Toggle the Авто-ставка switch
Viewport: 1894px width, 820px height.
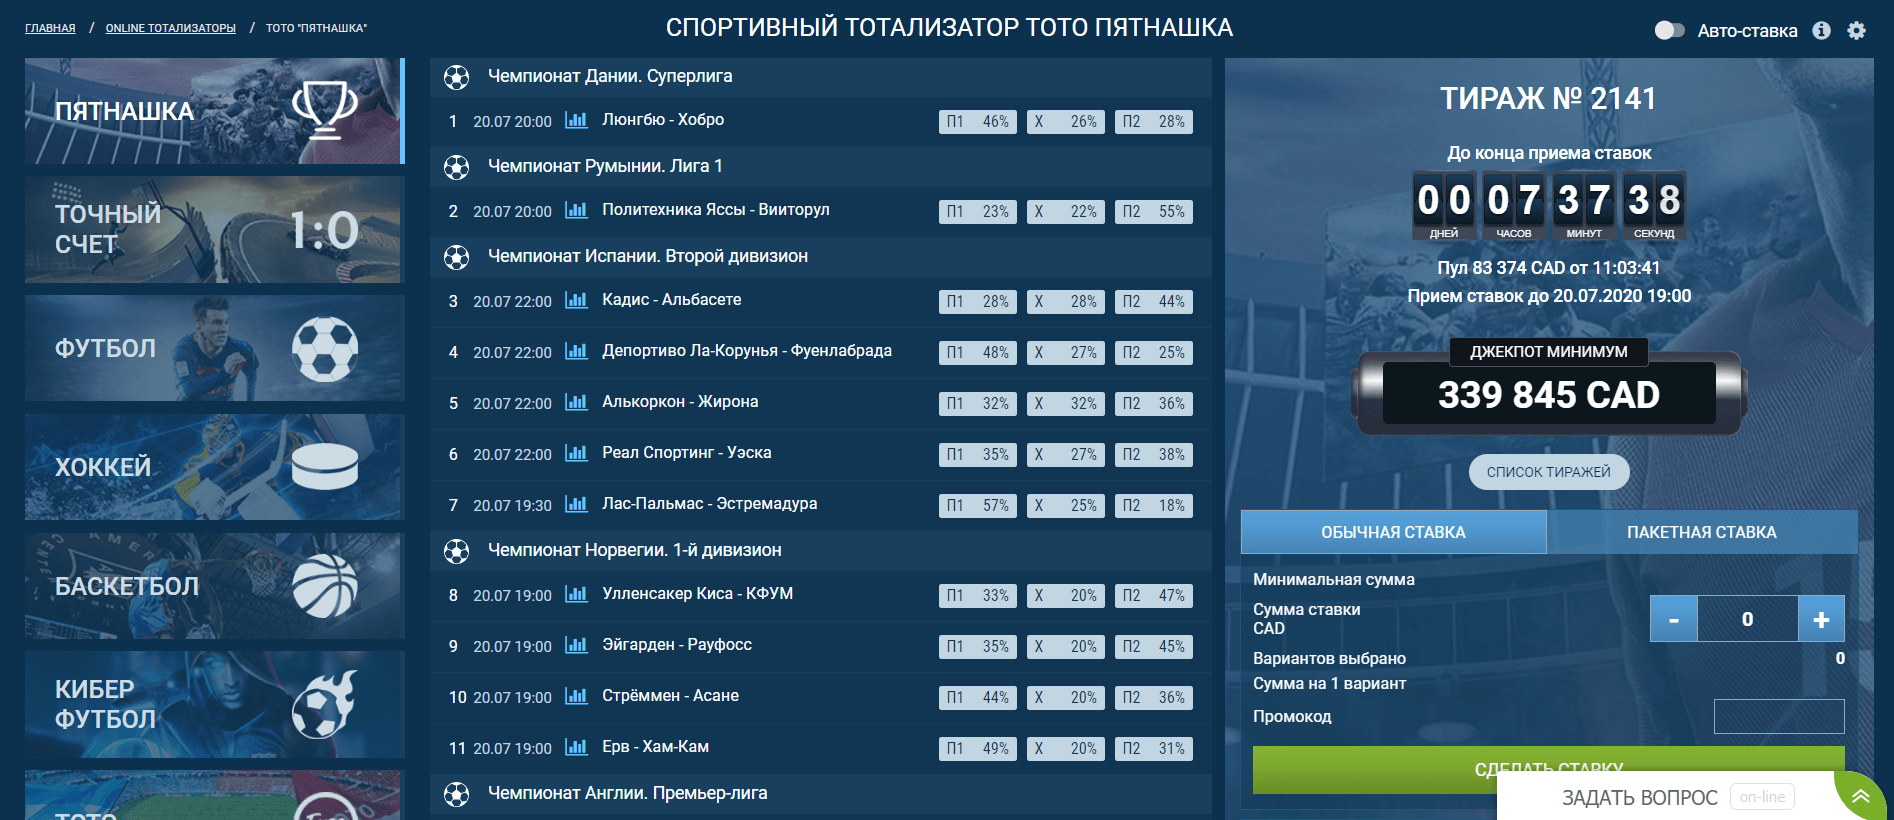1669,30
